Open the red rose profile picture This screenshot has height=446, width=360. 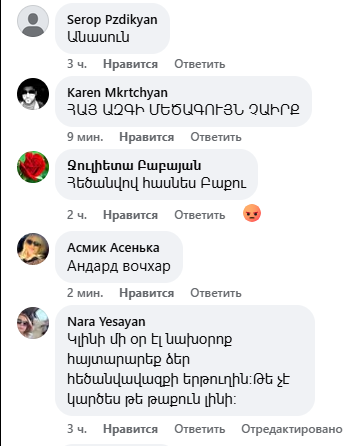tap(33, 167)
